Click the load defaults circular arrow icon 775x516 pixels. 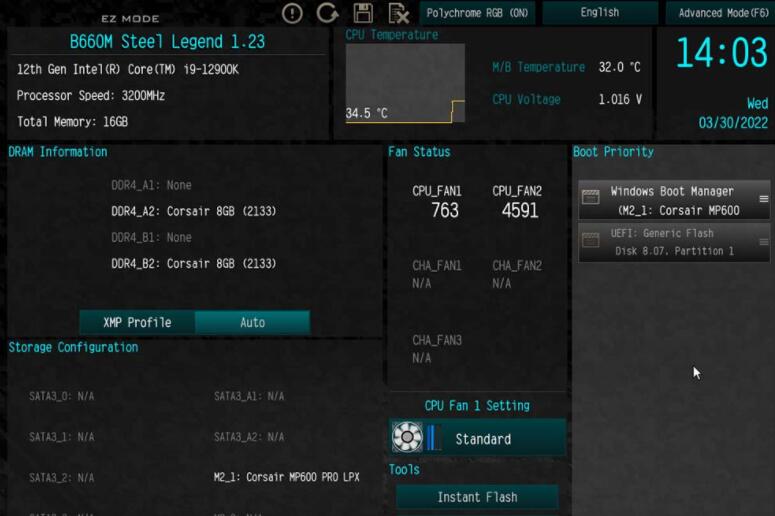point(327,13)
